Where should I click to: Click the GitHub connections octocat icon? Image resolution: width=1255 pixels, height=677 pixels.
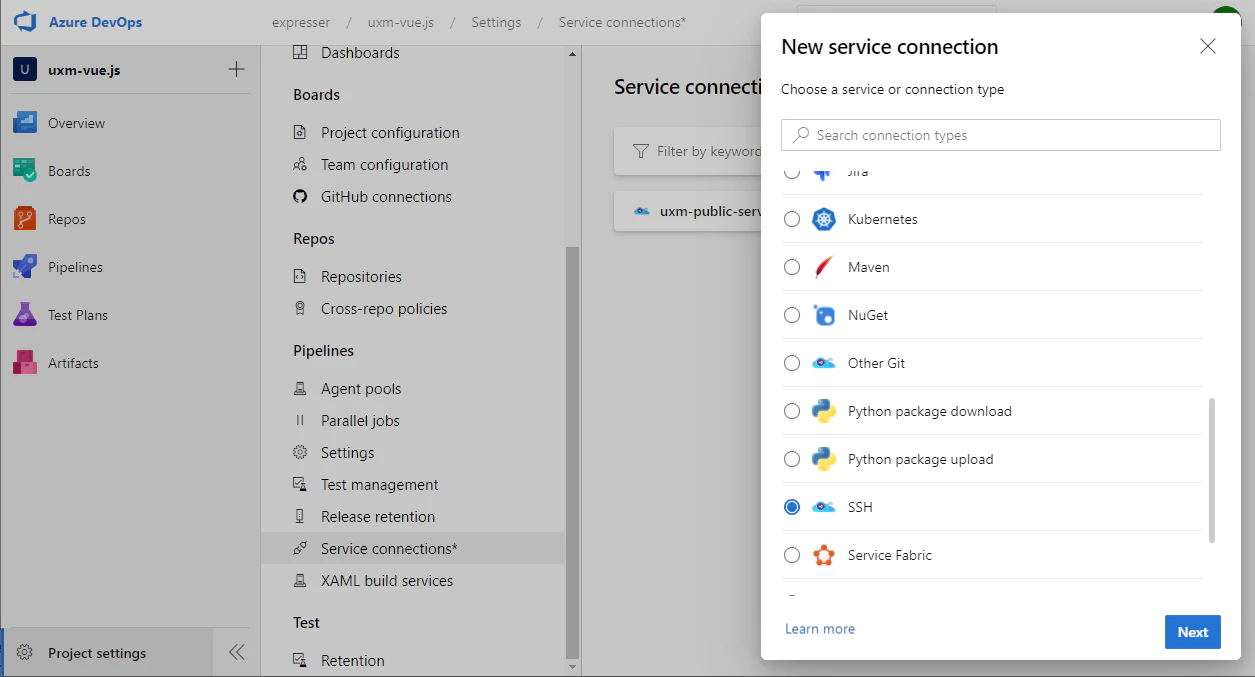[300, 197]
